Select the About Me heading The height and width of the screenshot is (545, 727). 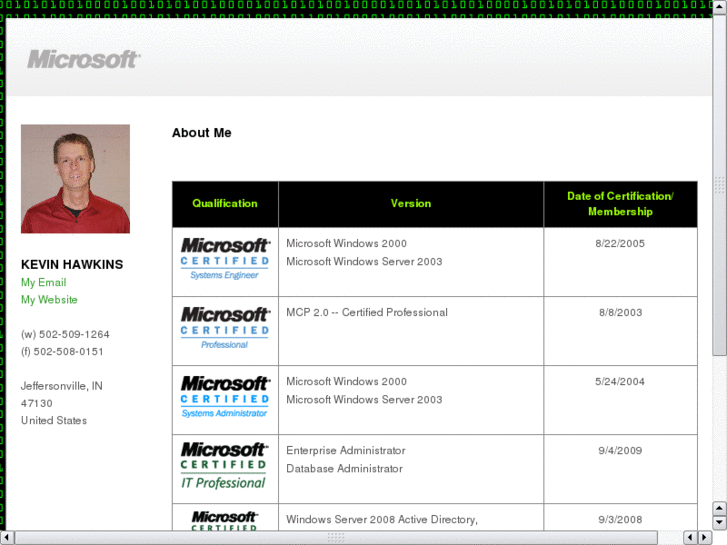point(202,133)
